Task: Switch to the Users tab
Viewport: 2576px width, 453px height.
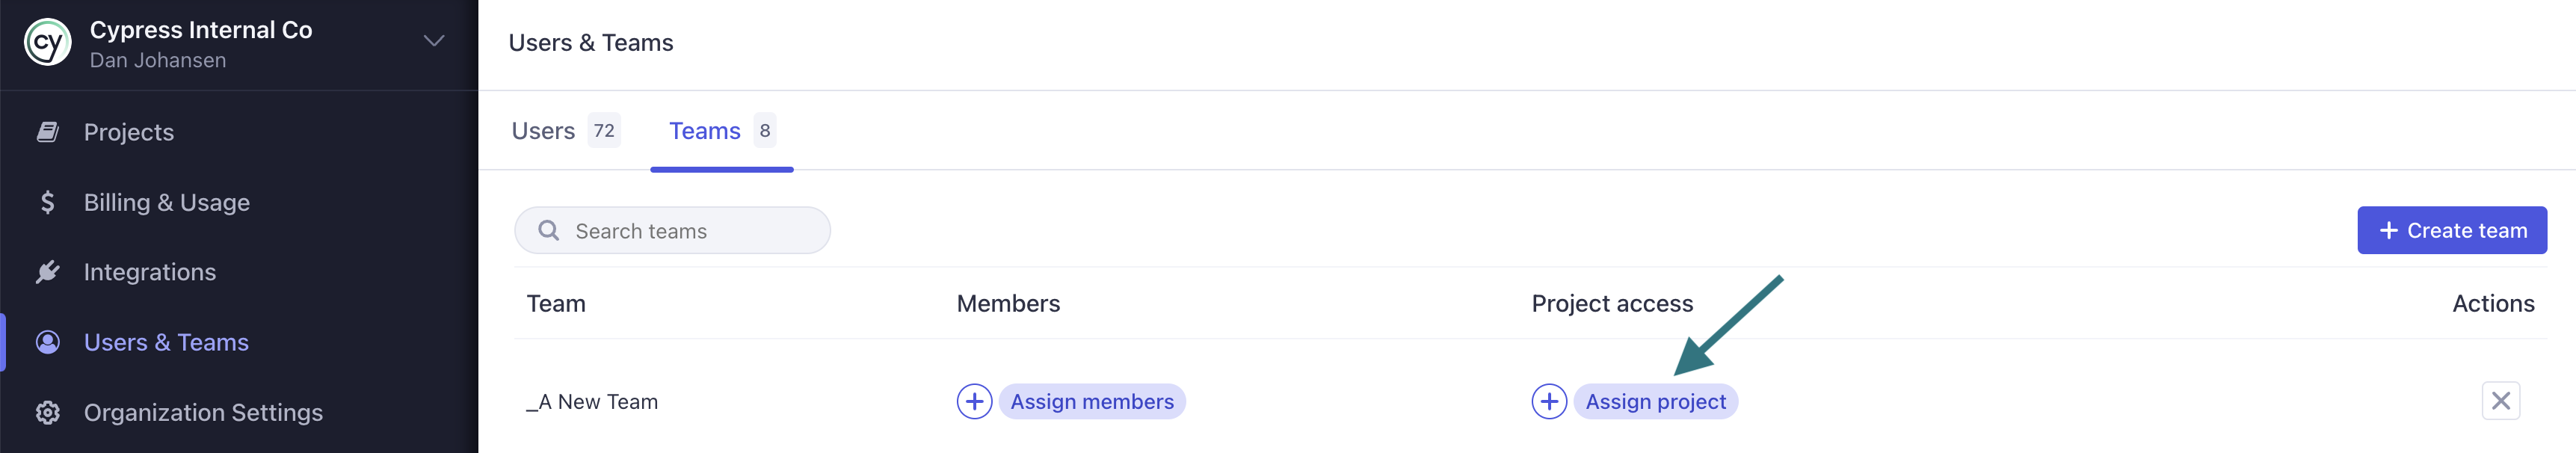Action: (x=541, y=130)
